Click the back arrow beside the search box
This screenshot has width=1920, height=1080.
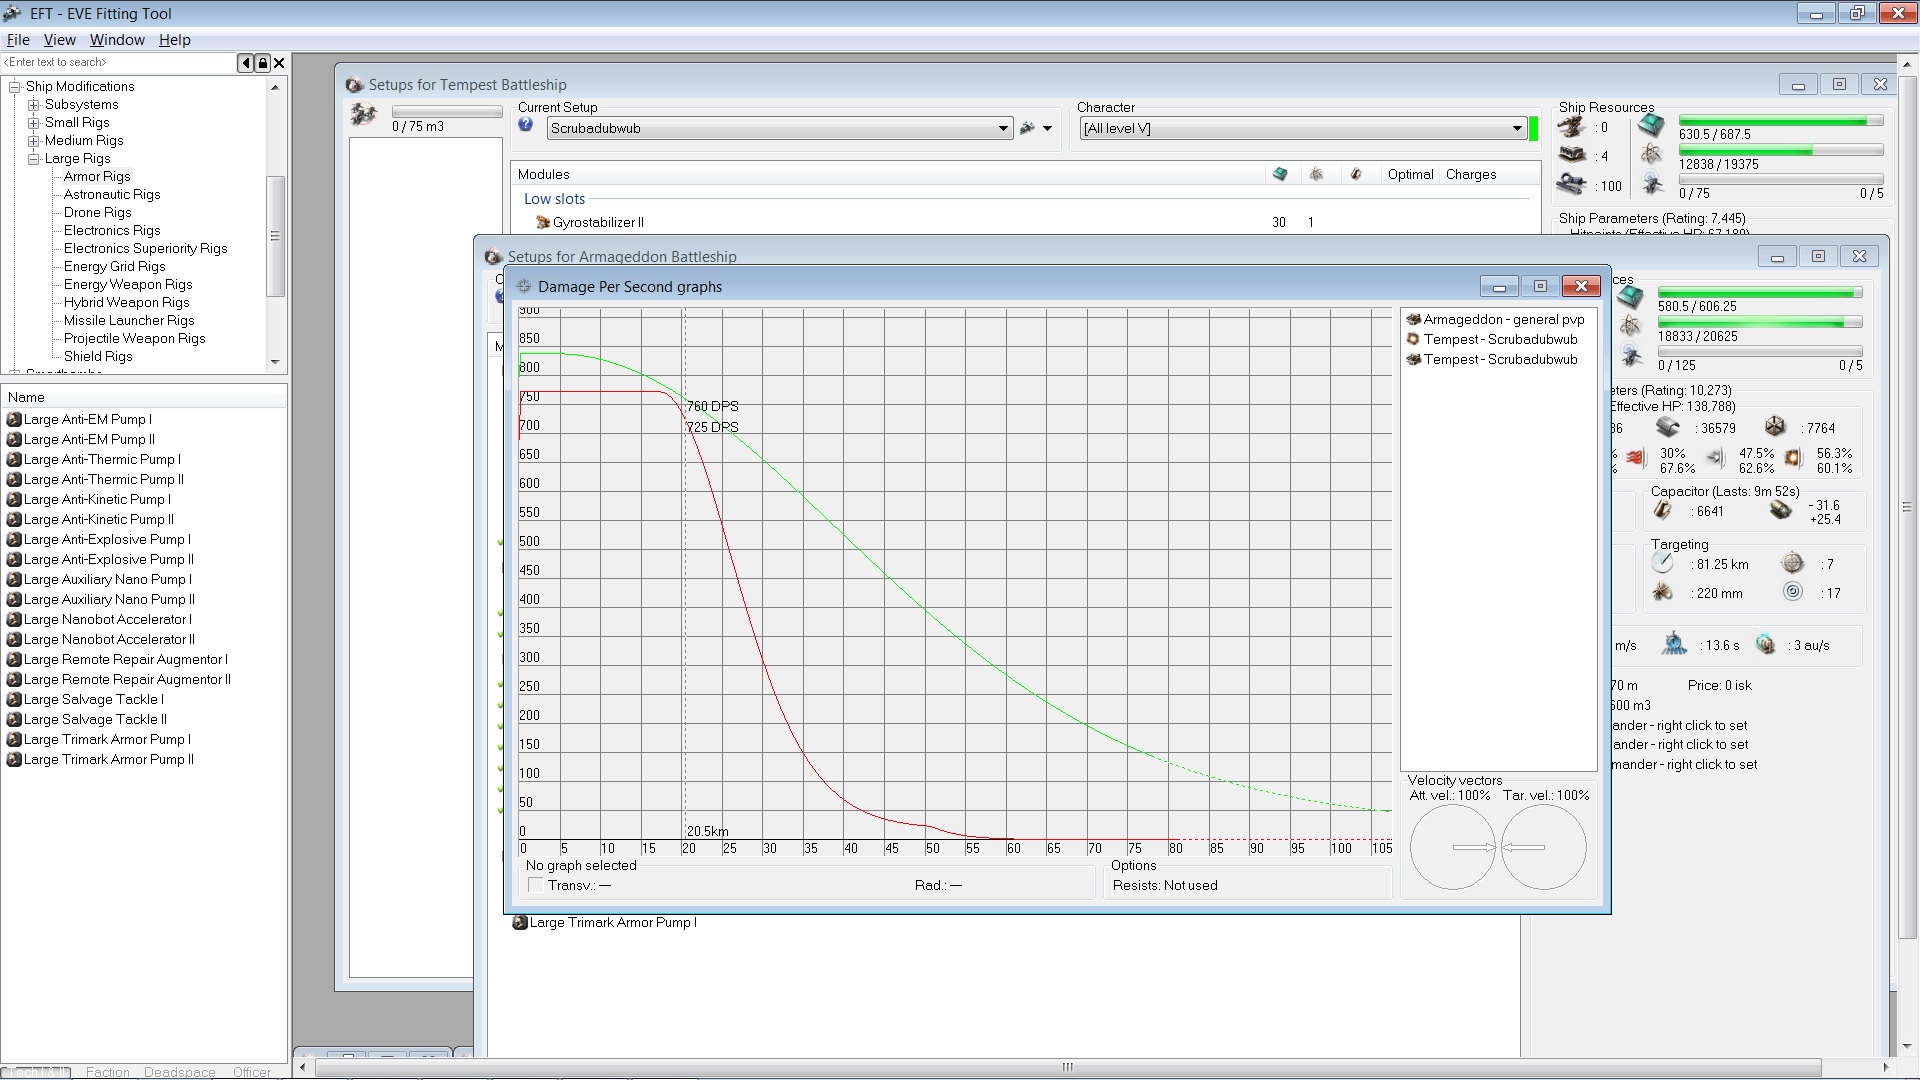point(246,63)
